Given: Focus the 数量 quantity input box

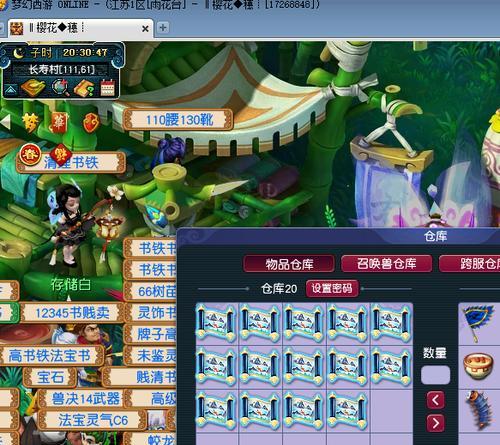Looking at the screenshot, I should [435, 375].
